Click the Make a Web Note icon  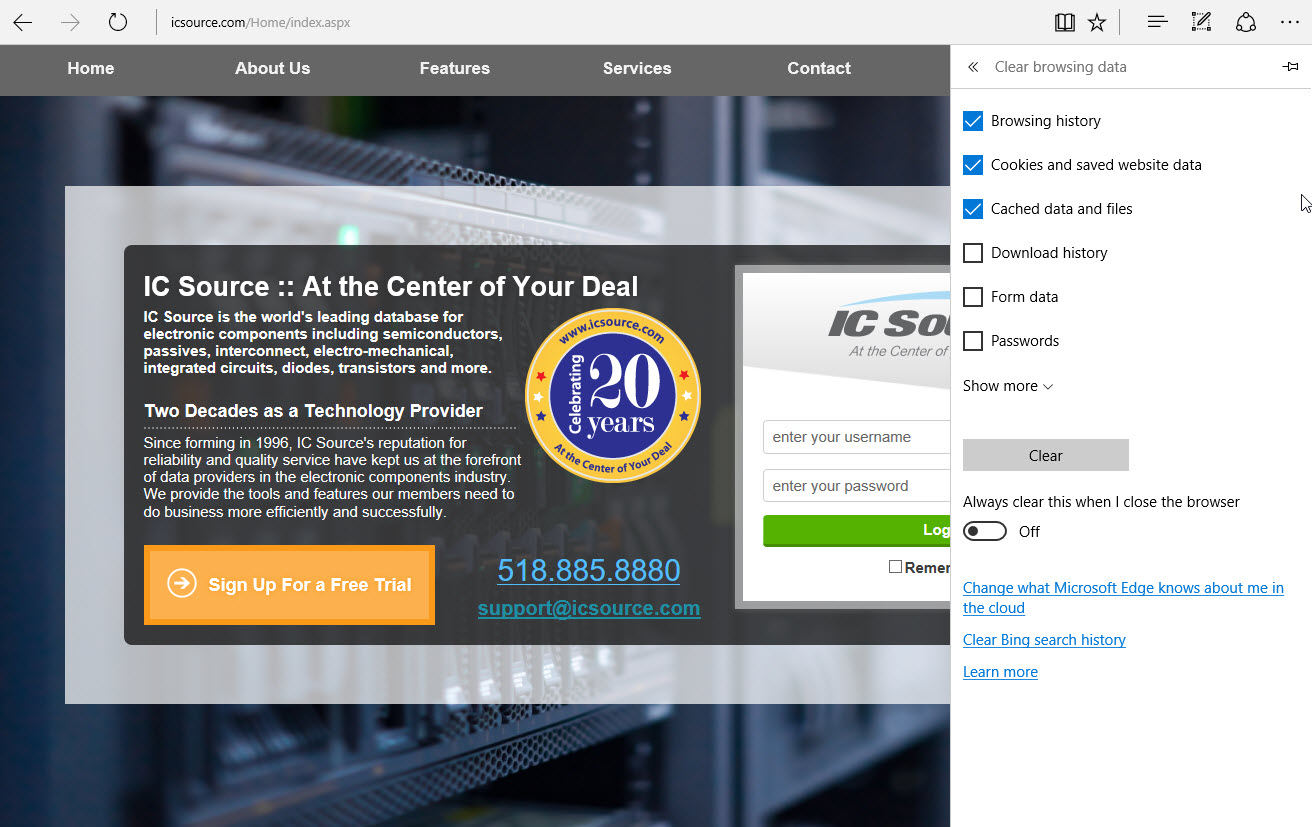tap(1201, 22)
